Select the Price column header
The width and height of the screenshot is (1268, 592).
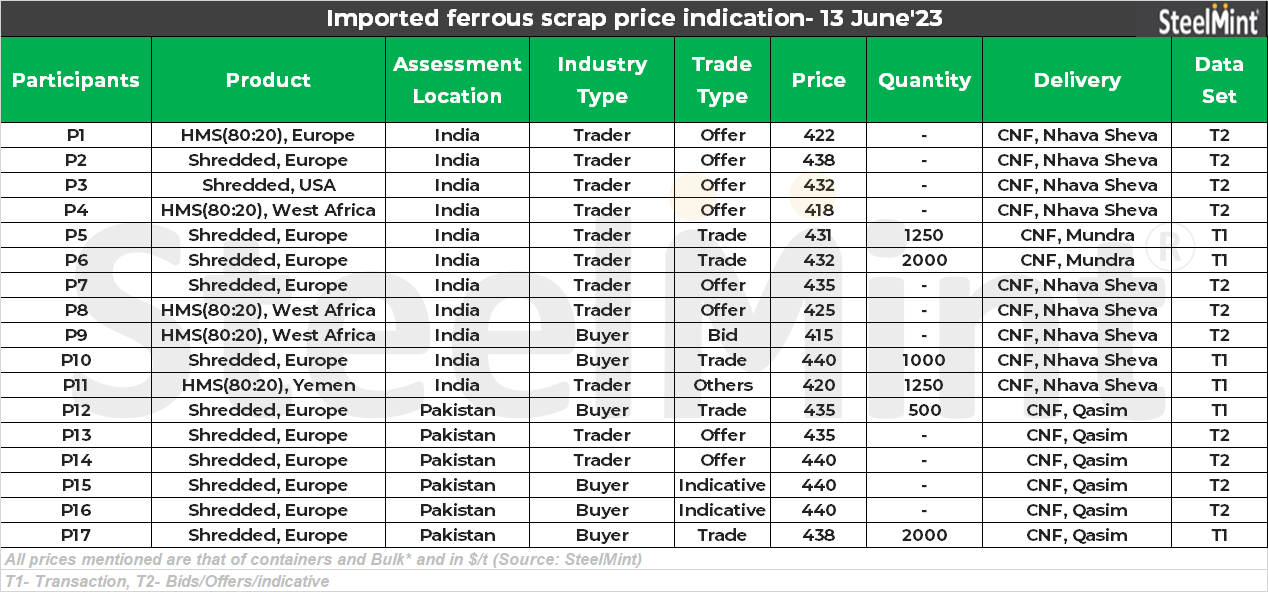pos(818,80)
